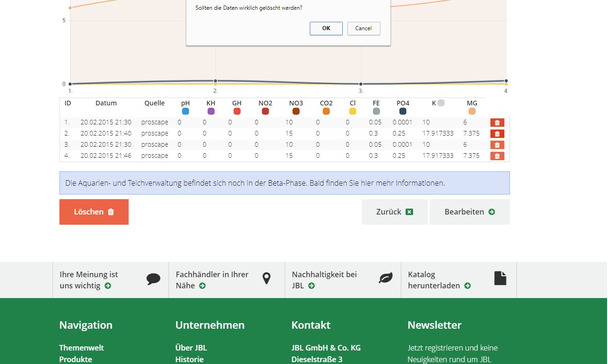The width and height of the screenshot is (608, 364).
Task: Click the red Löschen button
Action: [94, 212]
